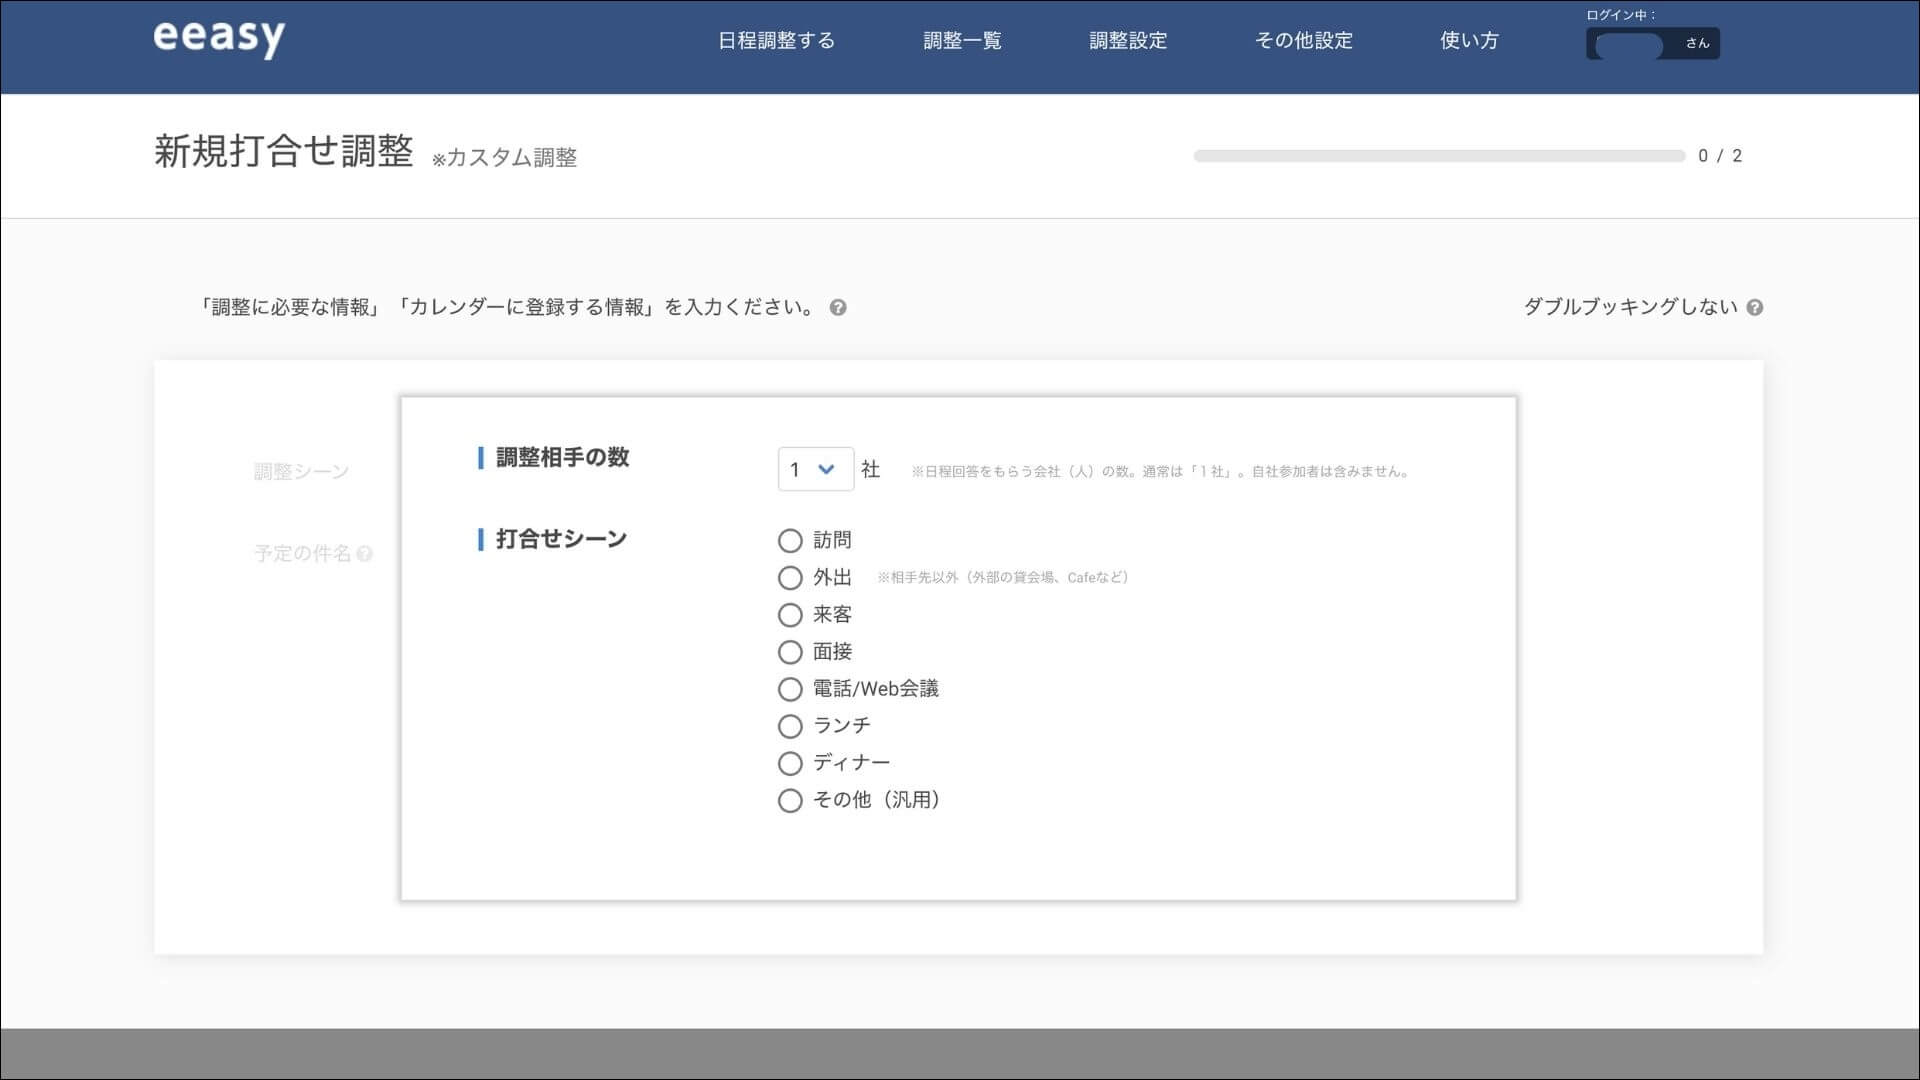Select ディナー as the meeting scene
This screenshot has width=1920, height=1080.
tap(790, 762)
